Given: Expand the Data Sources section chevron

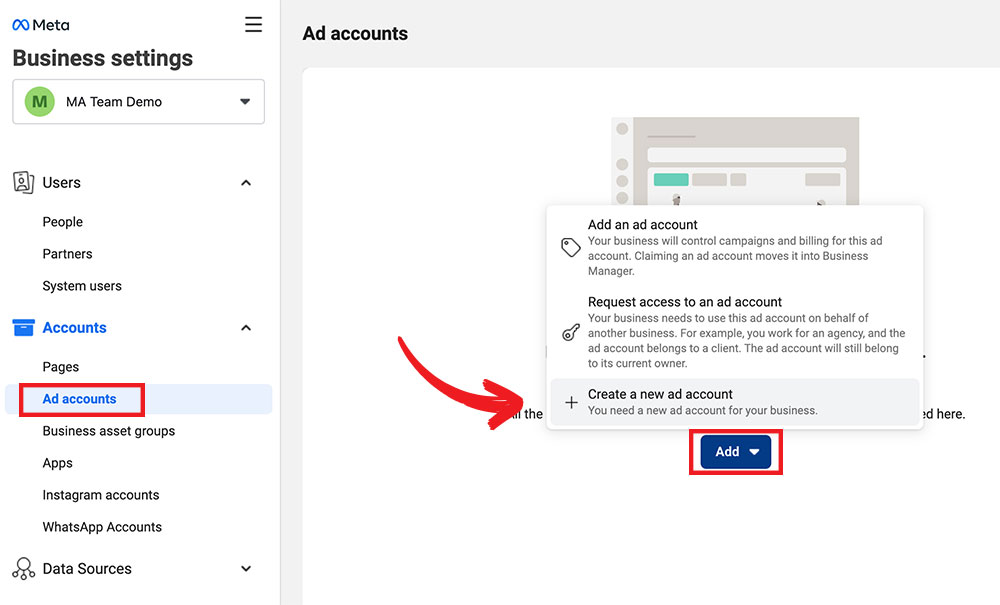Looking at the screenshot, I should pyautogui.click(x=246, y=569).
